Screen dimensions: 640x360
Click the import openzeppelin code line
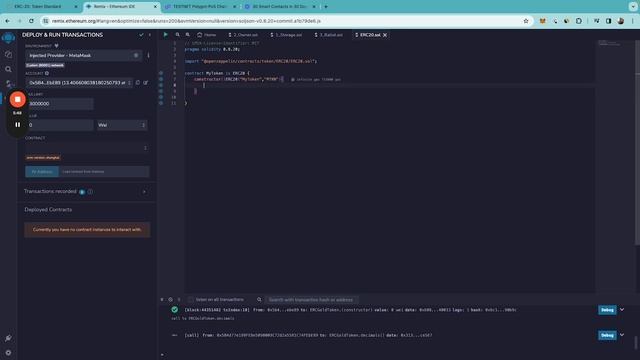(x=251, y=61)
